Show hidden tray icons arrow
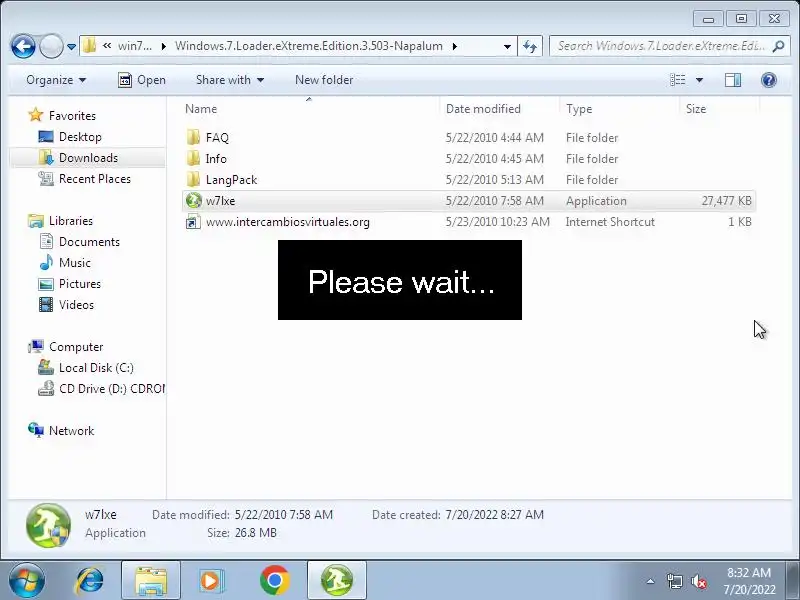800x600 pixels. (x=651, y=581)
